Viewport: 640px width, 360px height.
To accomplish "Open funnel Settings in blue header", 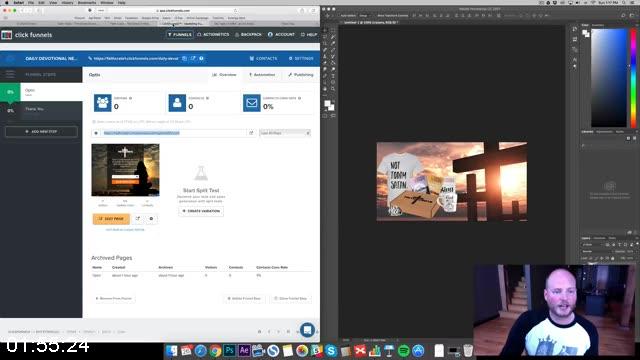I will (301, 58).
